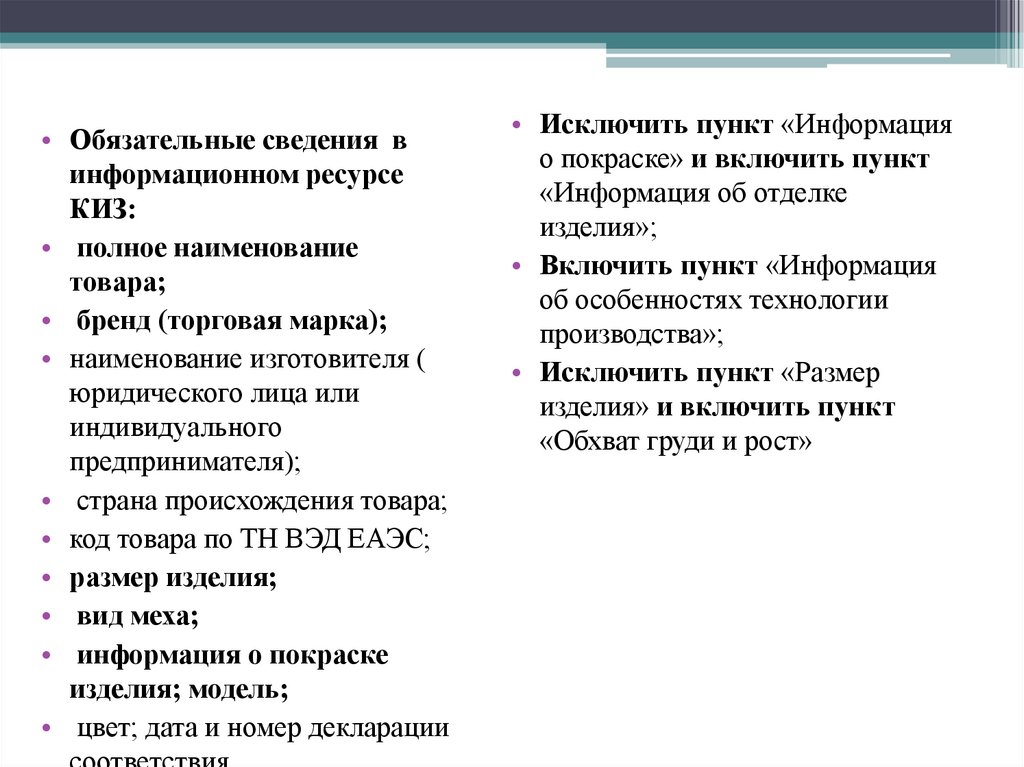Select the bullet 'полное наименование товара;'

pos(214,265)
